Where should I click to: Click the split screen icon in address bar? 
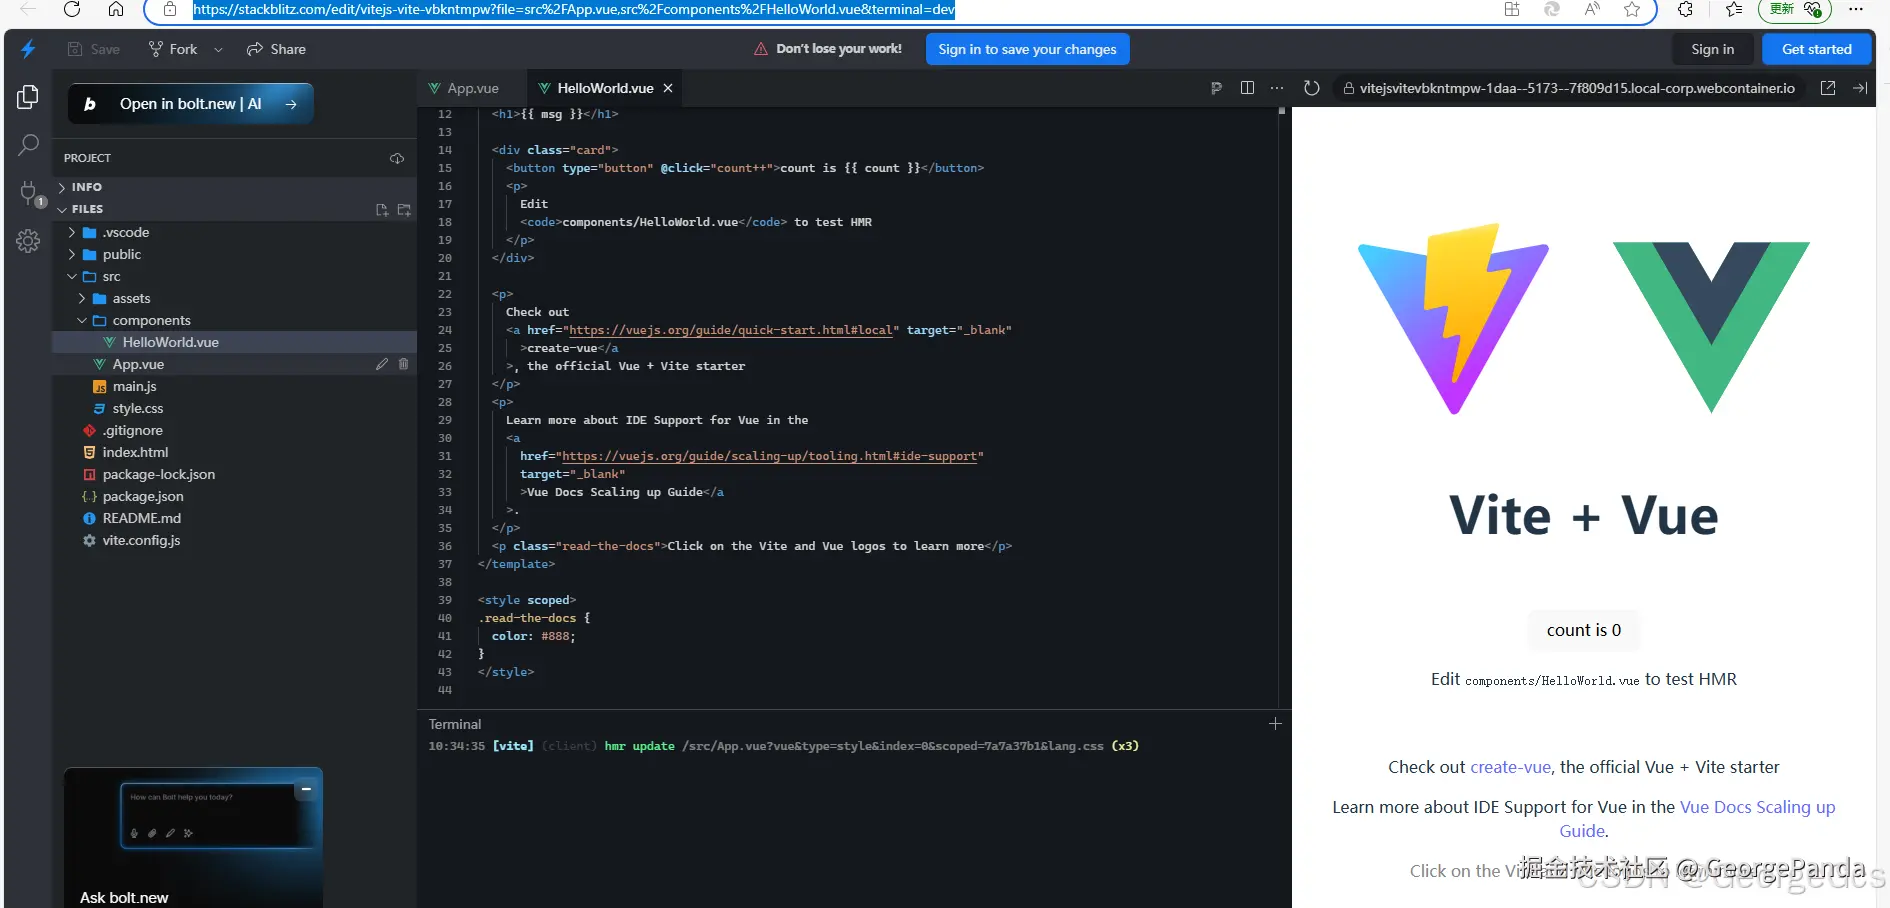(1512, 9)
